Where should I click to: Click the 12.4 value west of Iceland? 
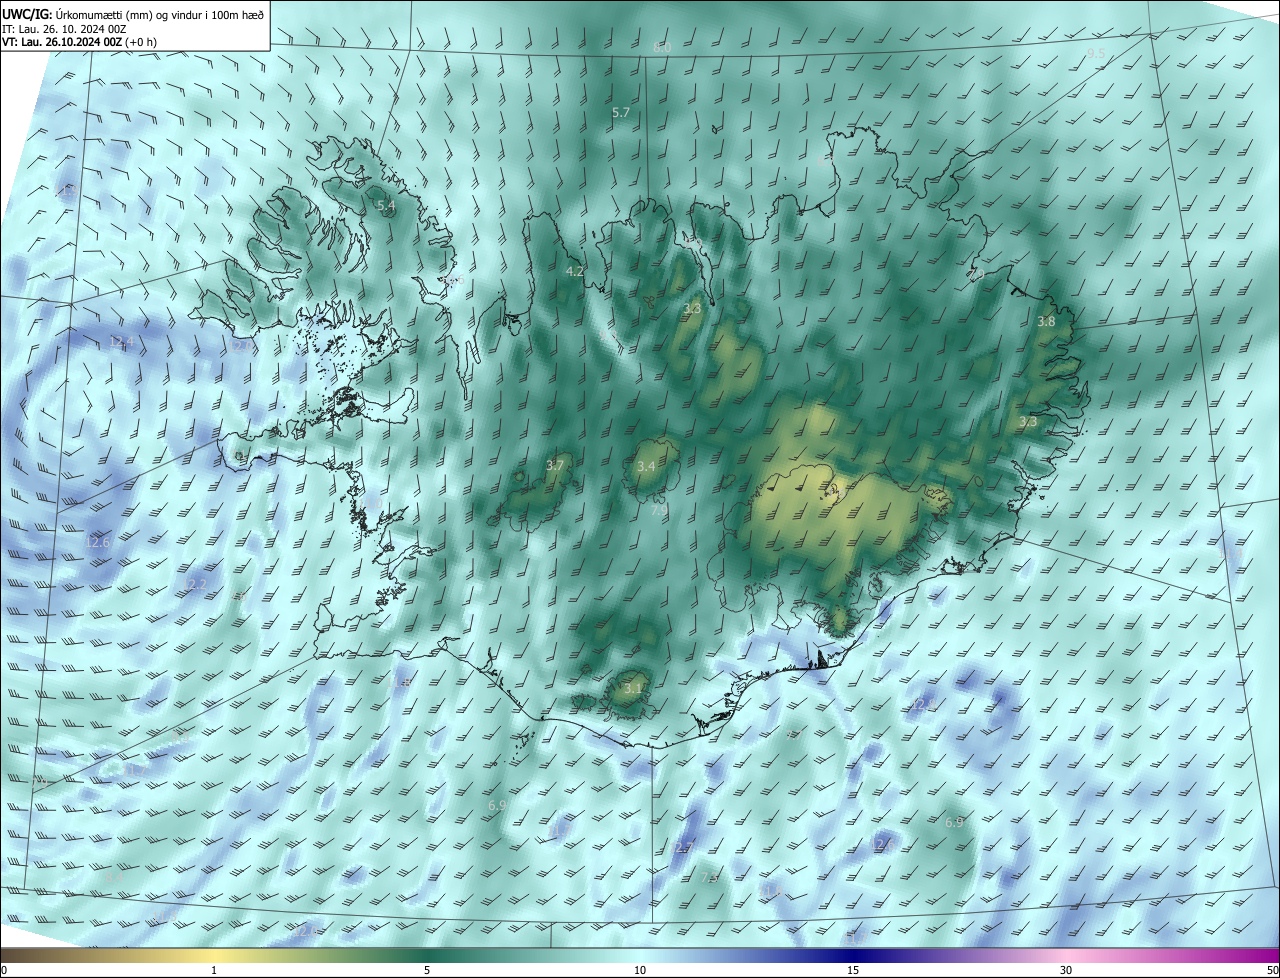tap(121, 342)
